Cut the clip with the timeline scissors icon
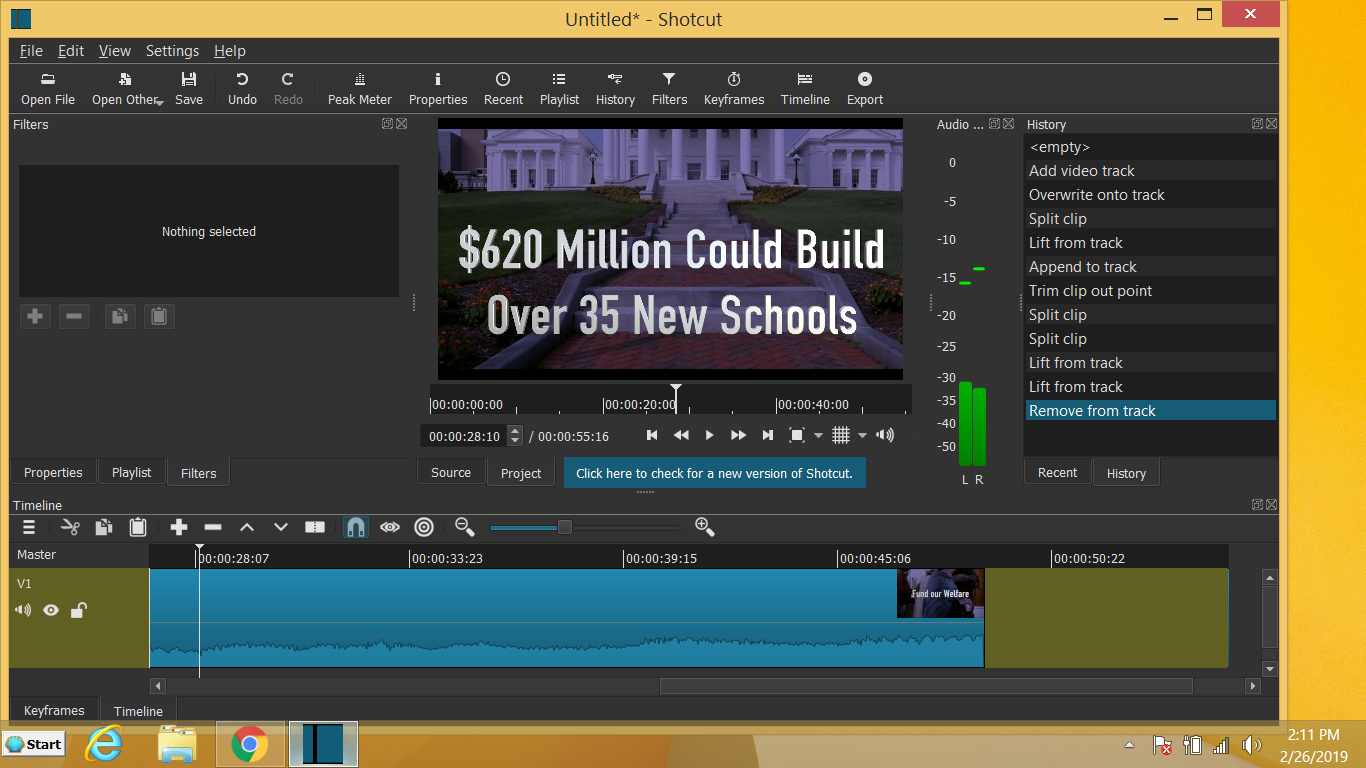 (x=70, y=527)
